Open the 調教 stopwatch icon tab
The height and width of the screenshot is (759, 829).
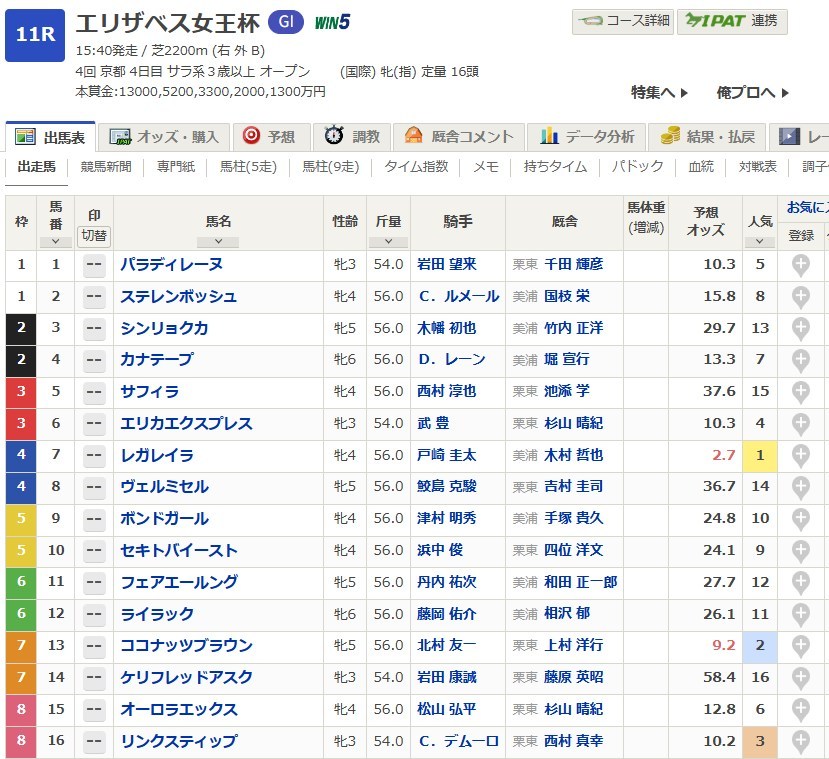[334, 137]
